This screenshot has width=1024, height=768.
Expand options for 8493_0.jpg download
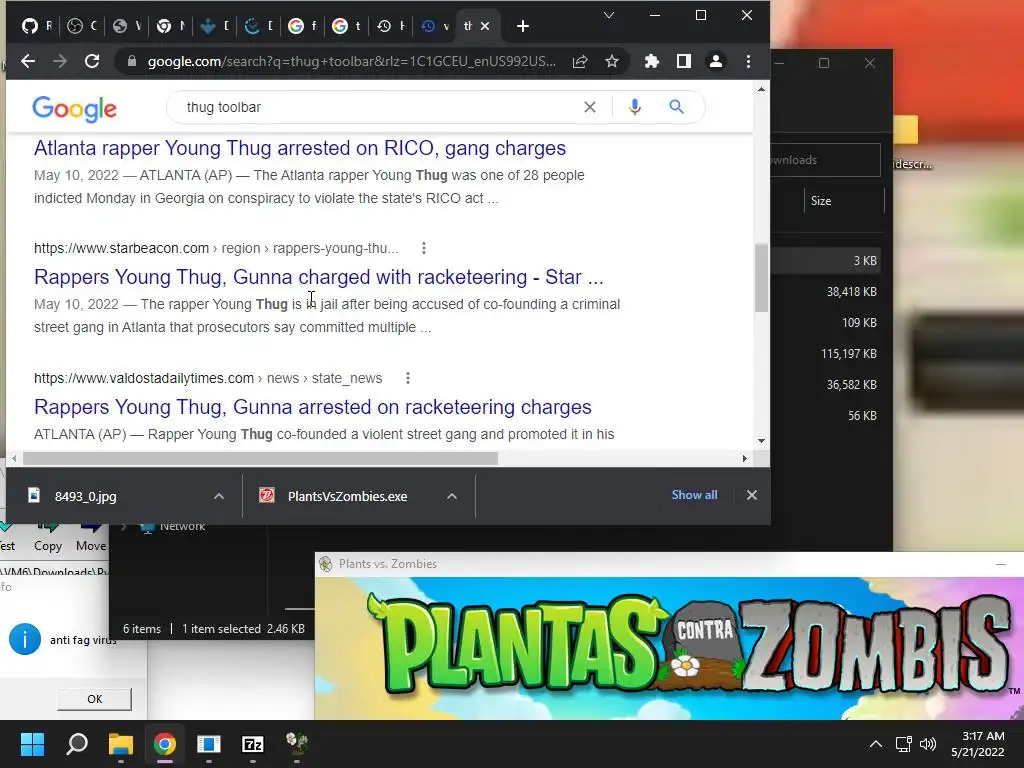[x=219, y=496]
